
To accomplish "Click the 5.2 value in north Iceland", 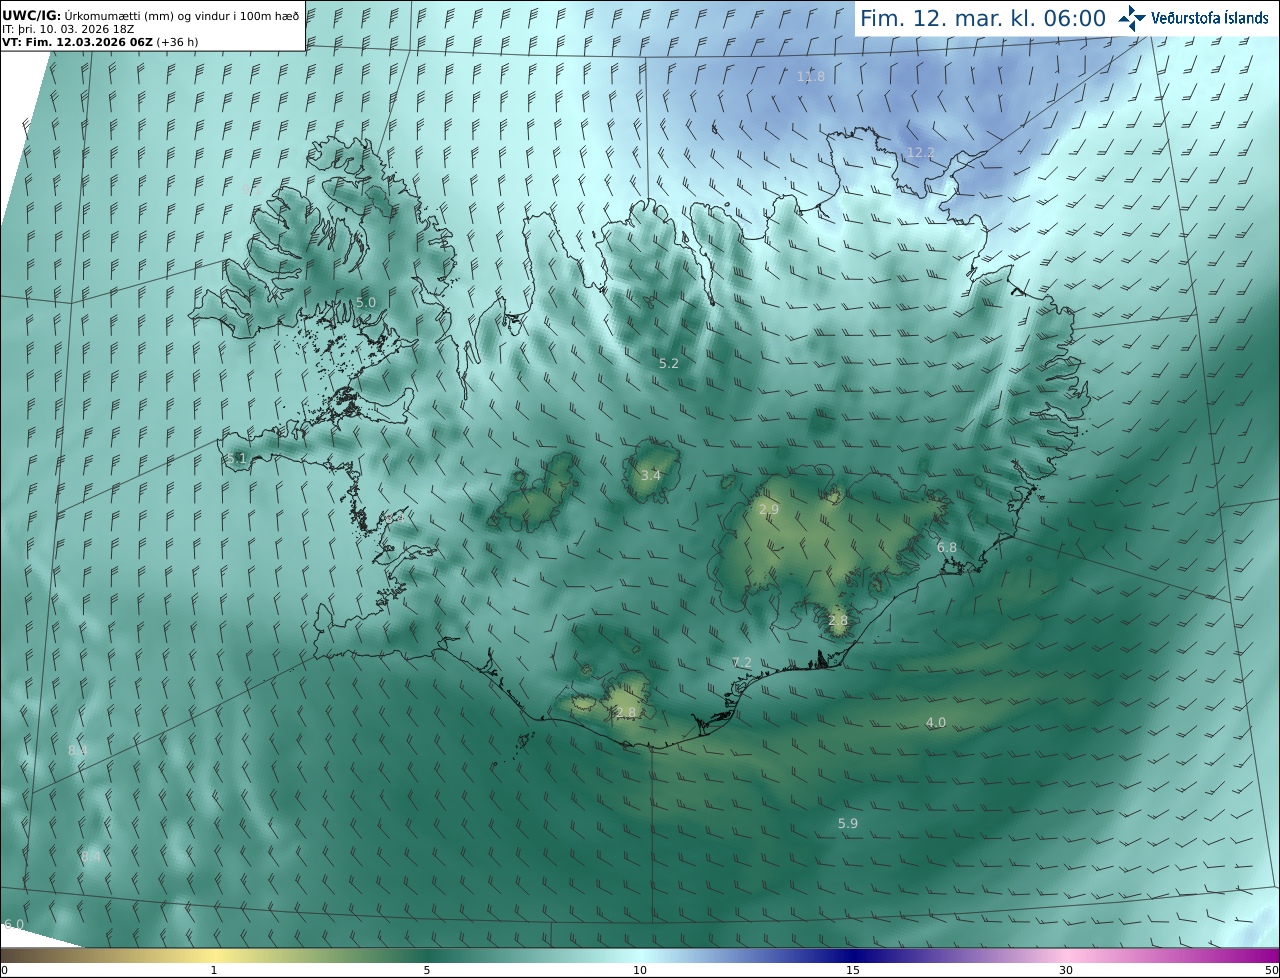I will 669,364.
